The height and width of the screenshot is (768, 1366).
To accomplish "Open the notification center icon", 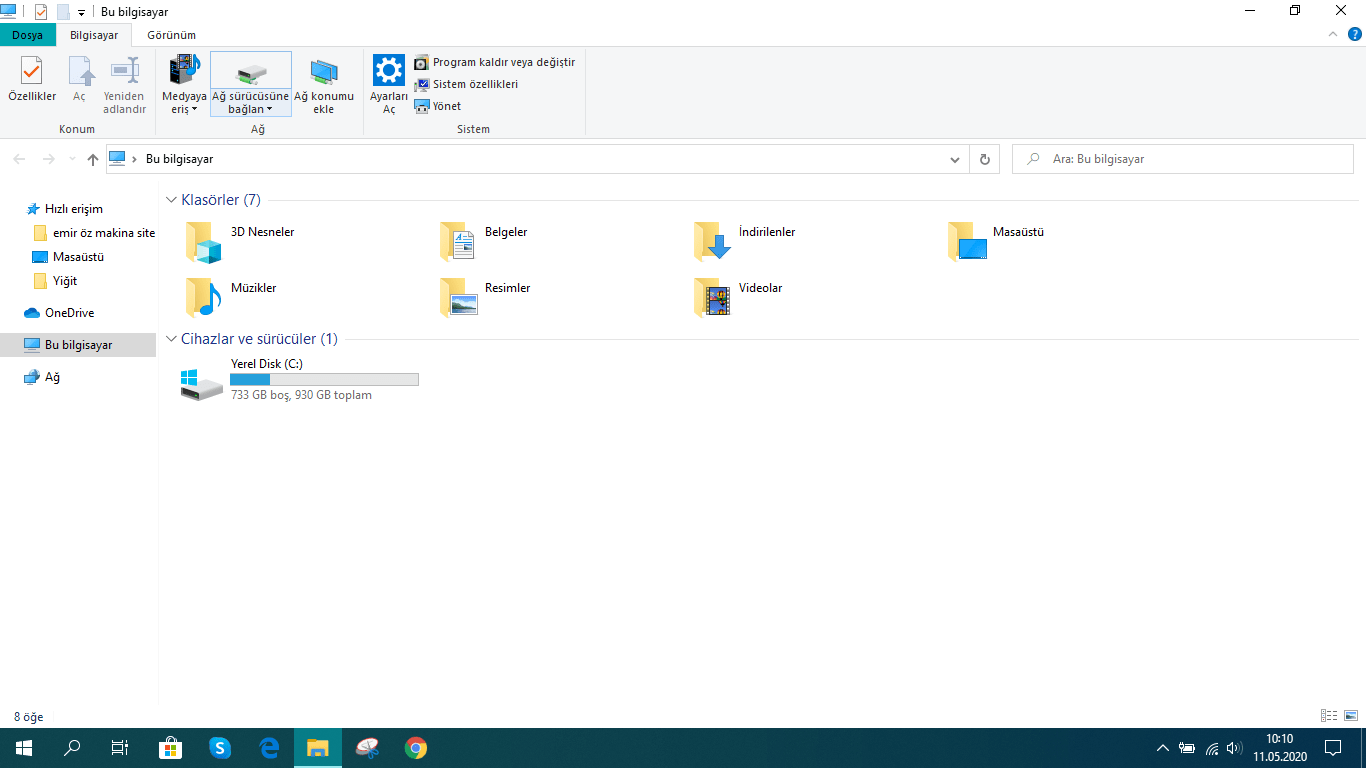I will pyautogui.click(x=1333, y=747).
